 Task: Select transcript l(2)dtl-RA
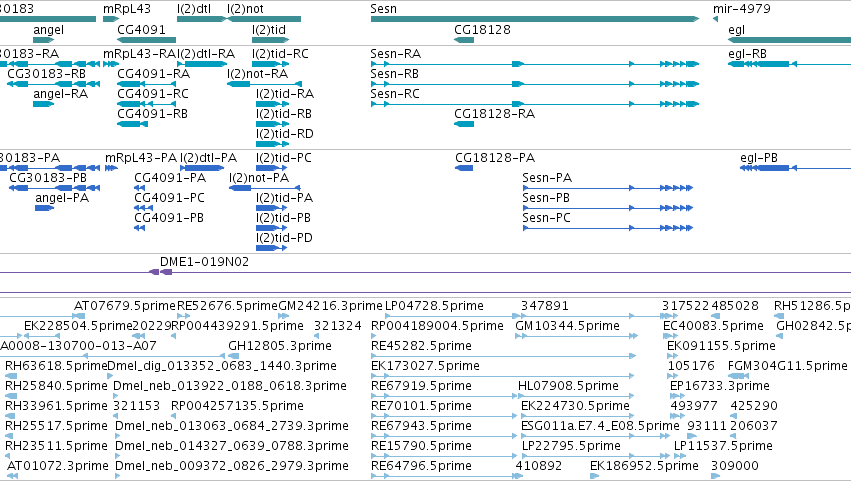coord(201,64)
